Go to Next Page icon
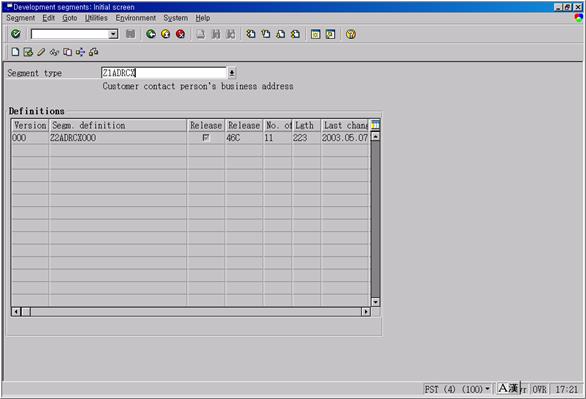 point(280,34)
